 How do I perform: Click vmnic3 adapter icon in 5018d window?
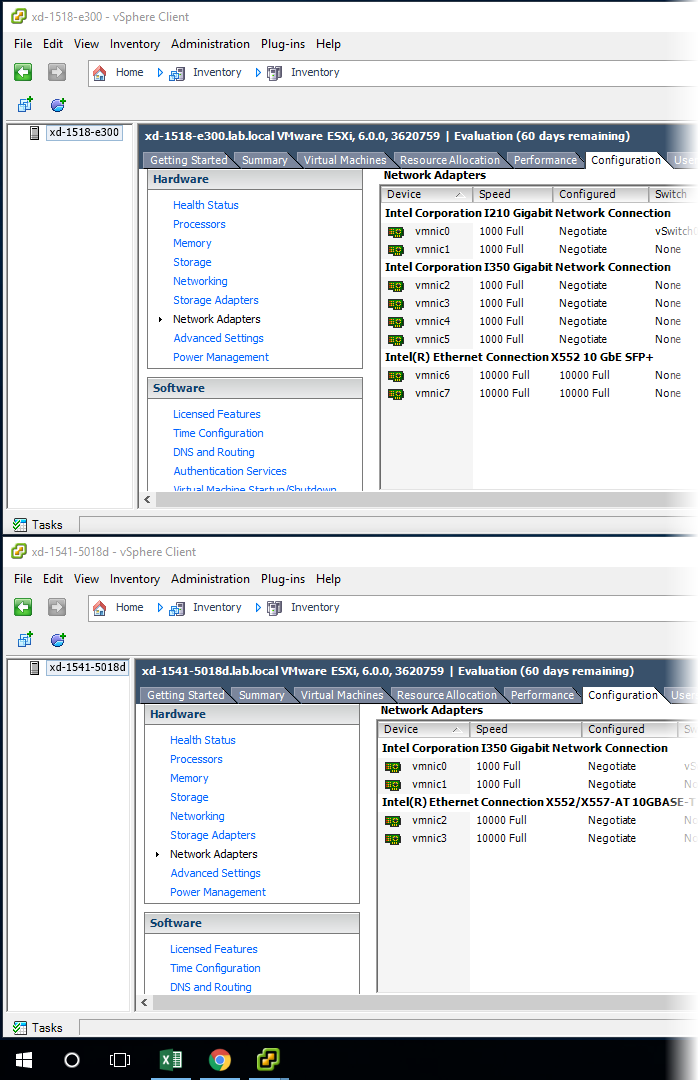[393, 838]
